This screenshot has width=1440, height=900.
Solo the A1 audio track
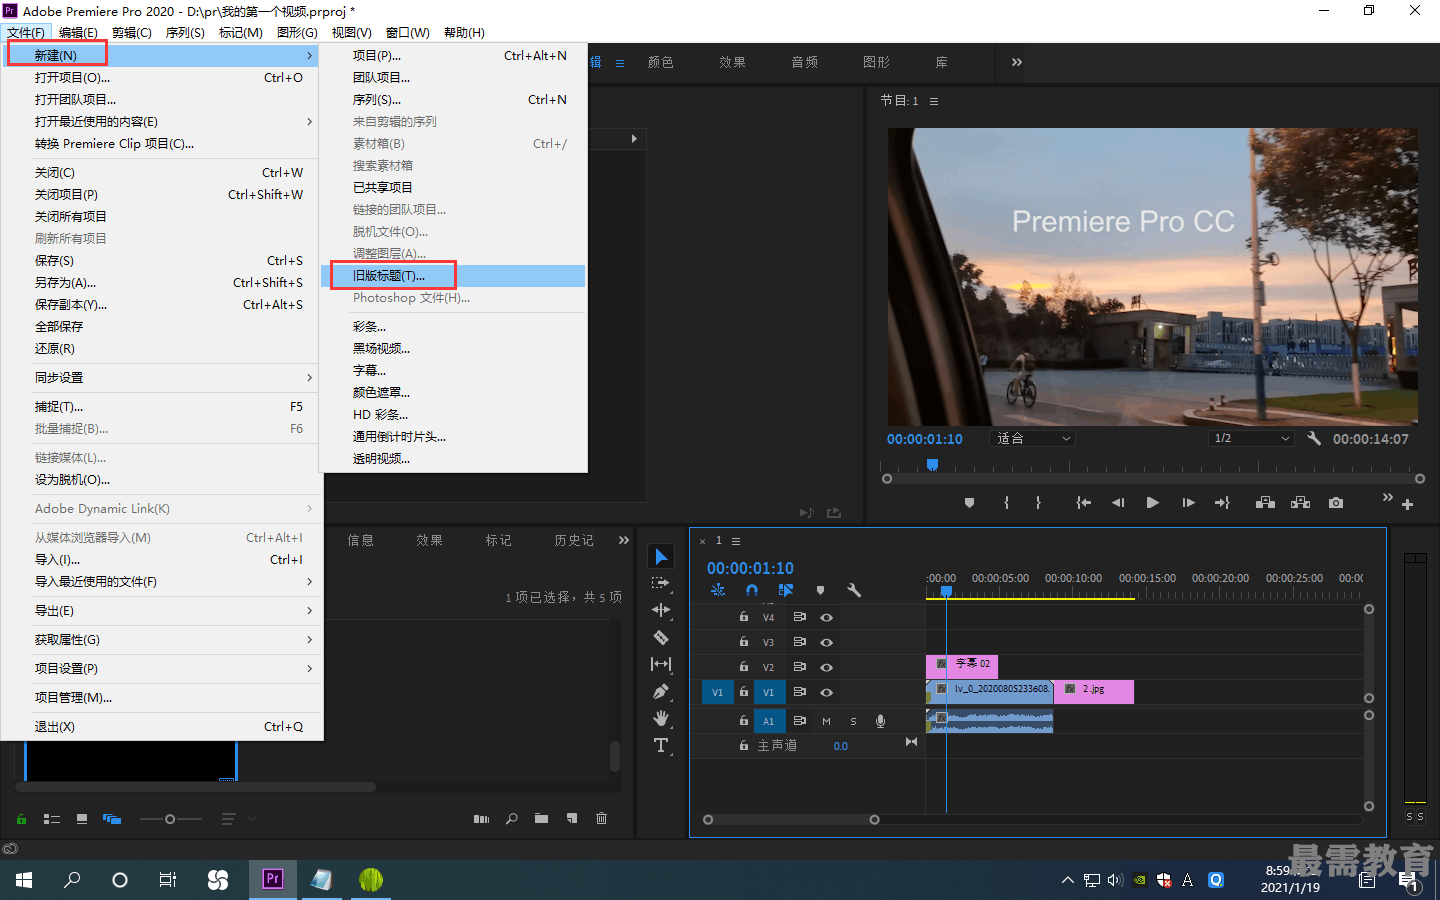point(853,721)
